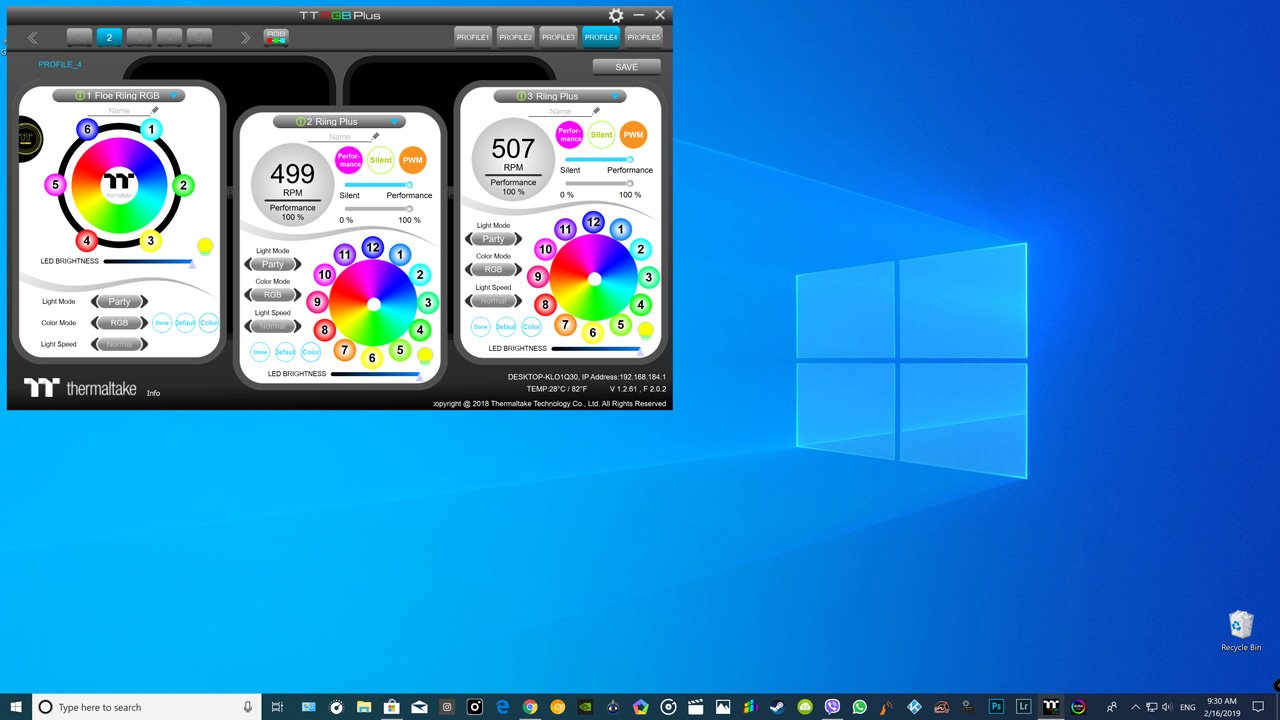Click Silent-Performance slider on 2 Riing Plus

pos(378,185)
